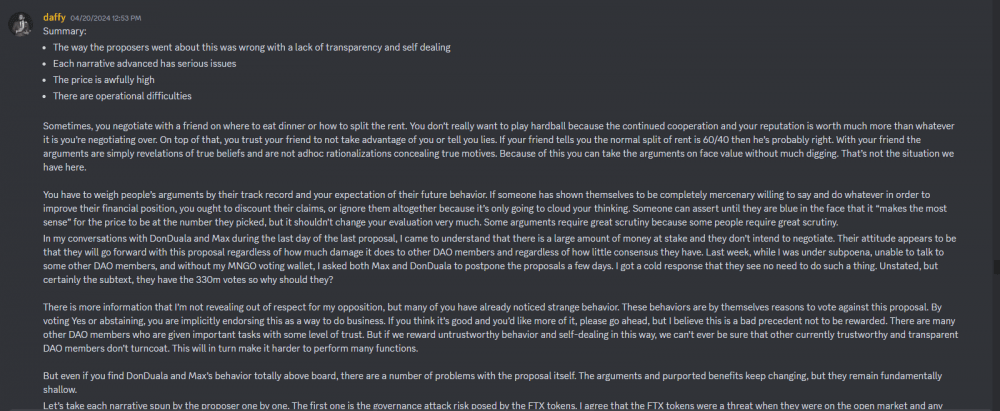Click the line 'shallow.' below the proposal paragraph

pos(59,389)
